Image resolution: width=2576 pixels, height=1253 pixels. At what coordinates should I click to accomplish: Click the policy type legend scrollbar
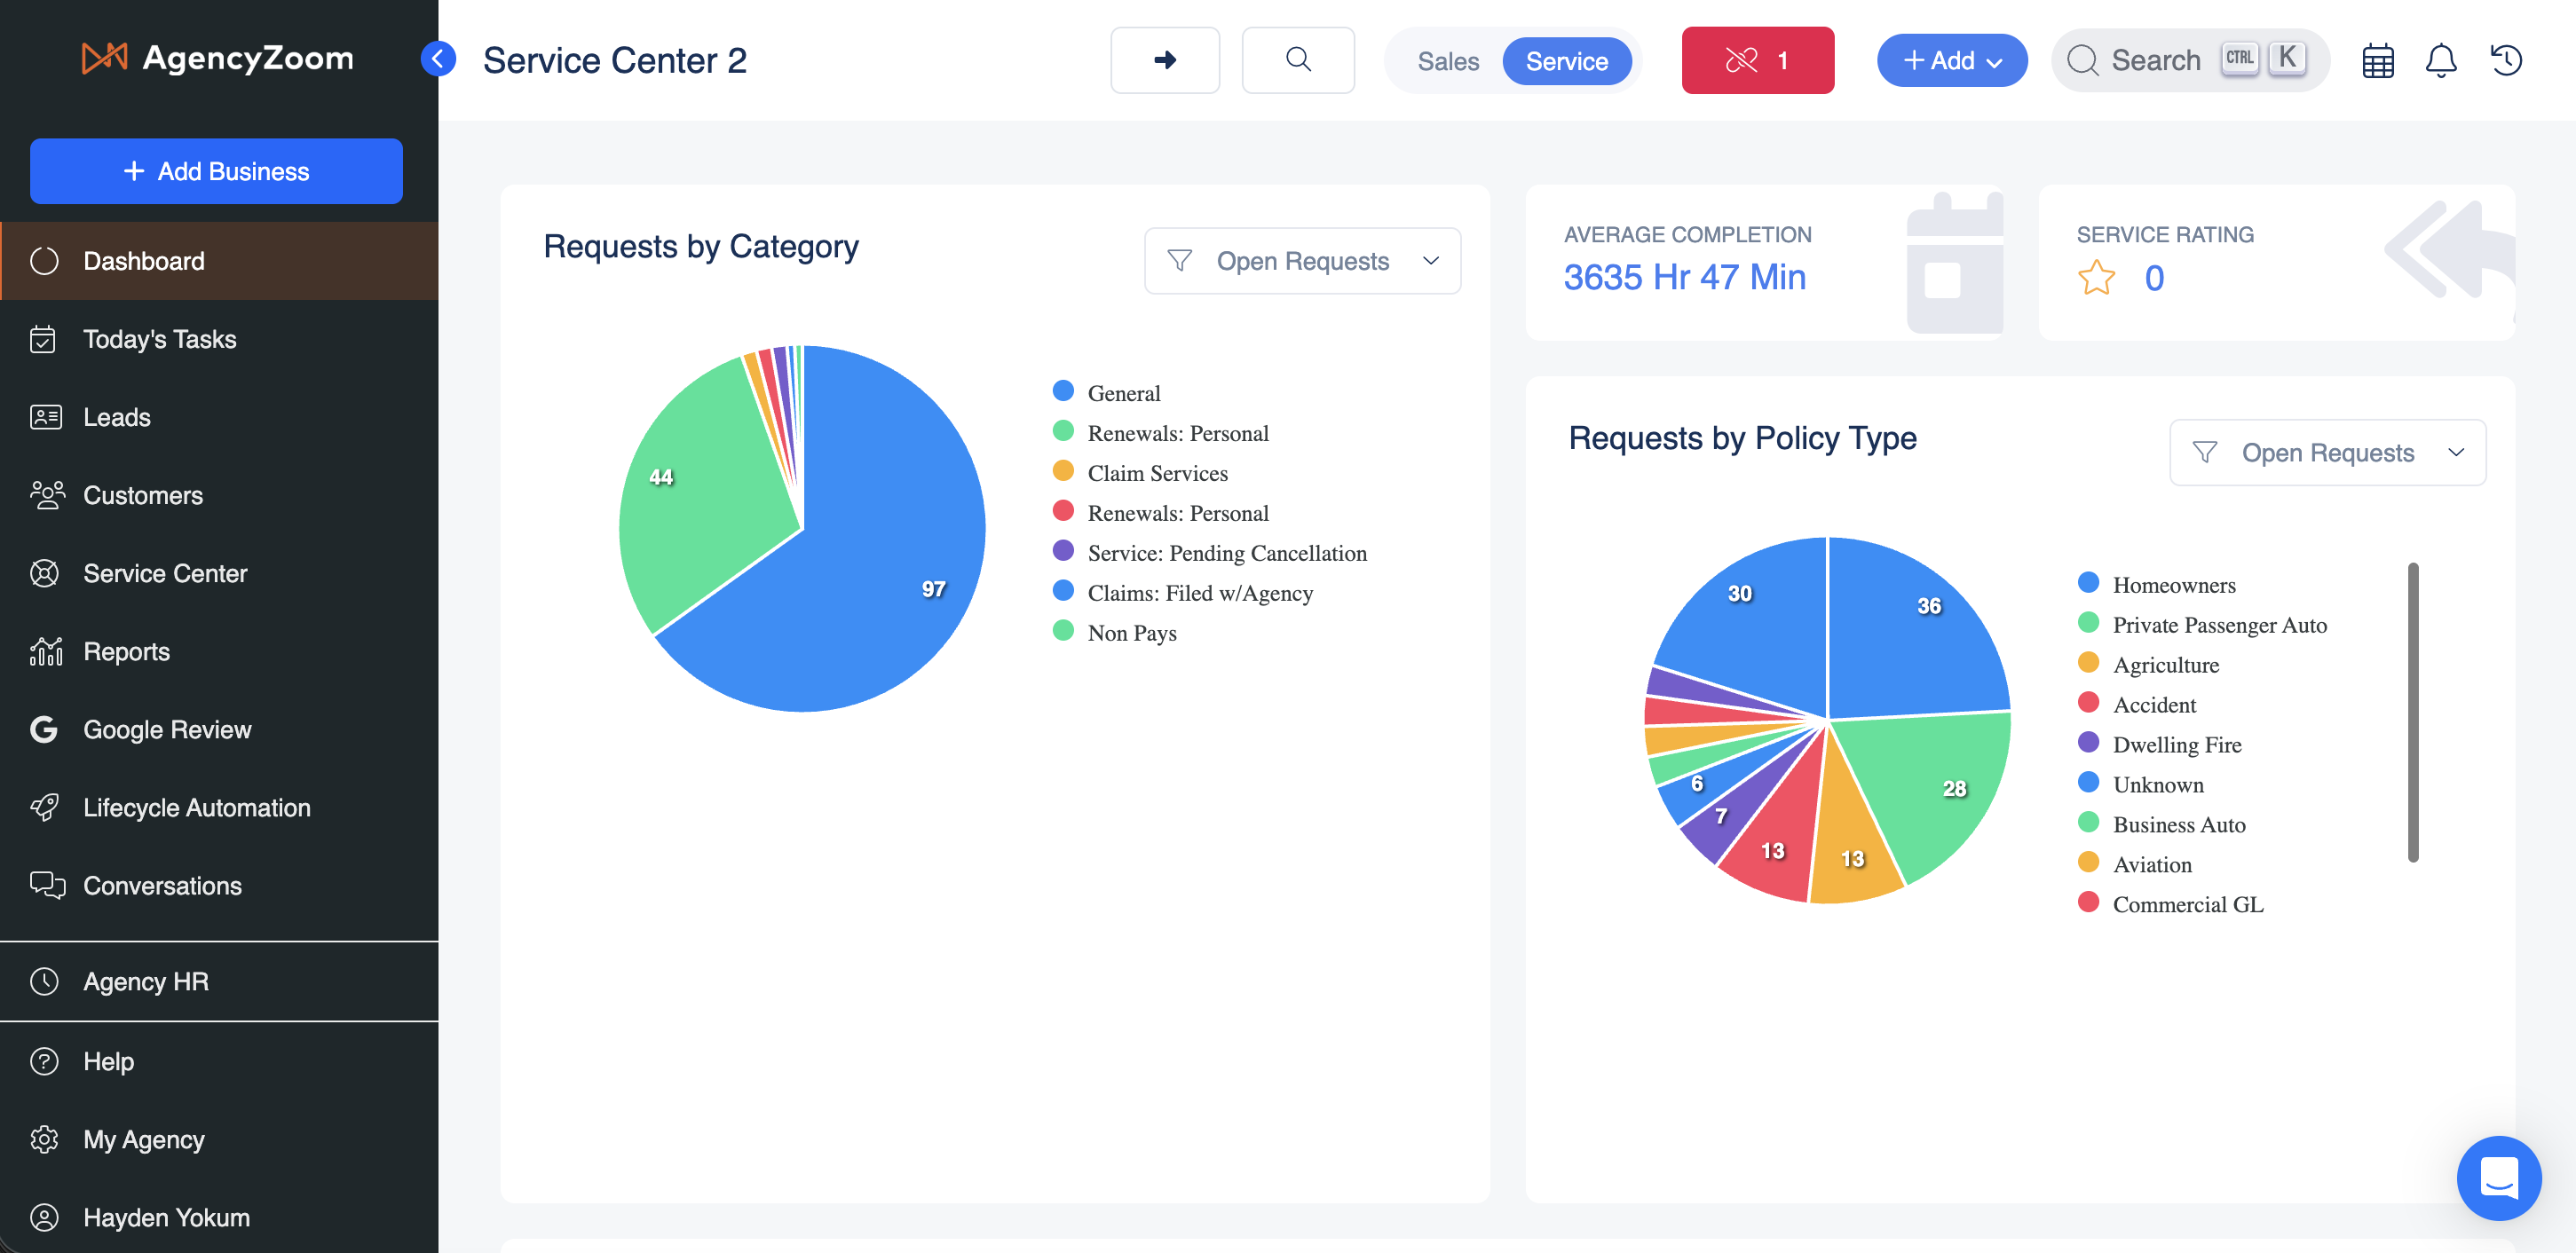tap(2412, 712)
